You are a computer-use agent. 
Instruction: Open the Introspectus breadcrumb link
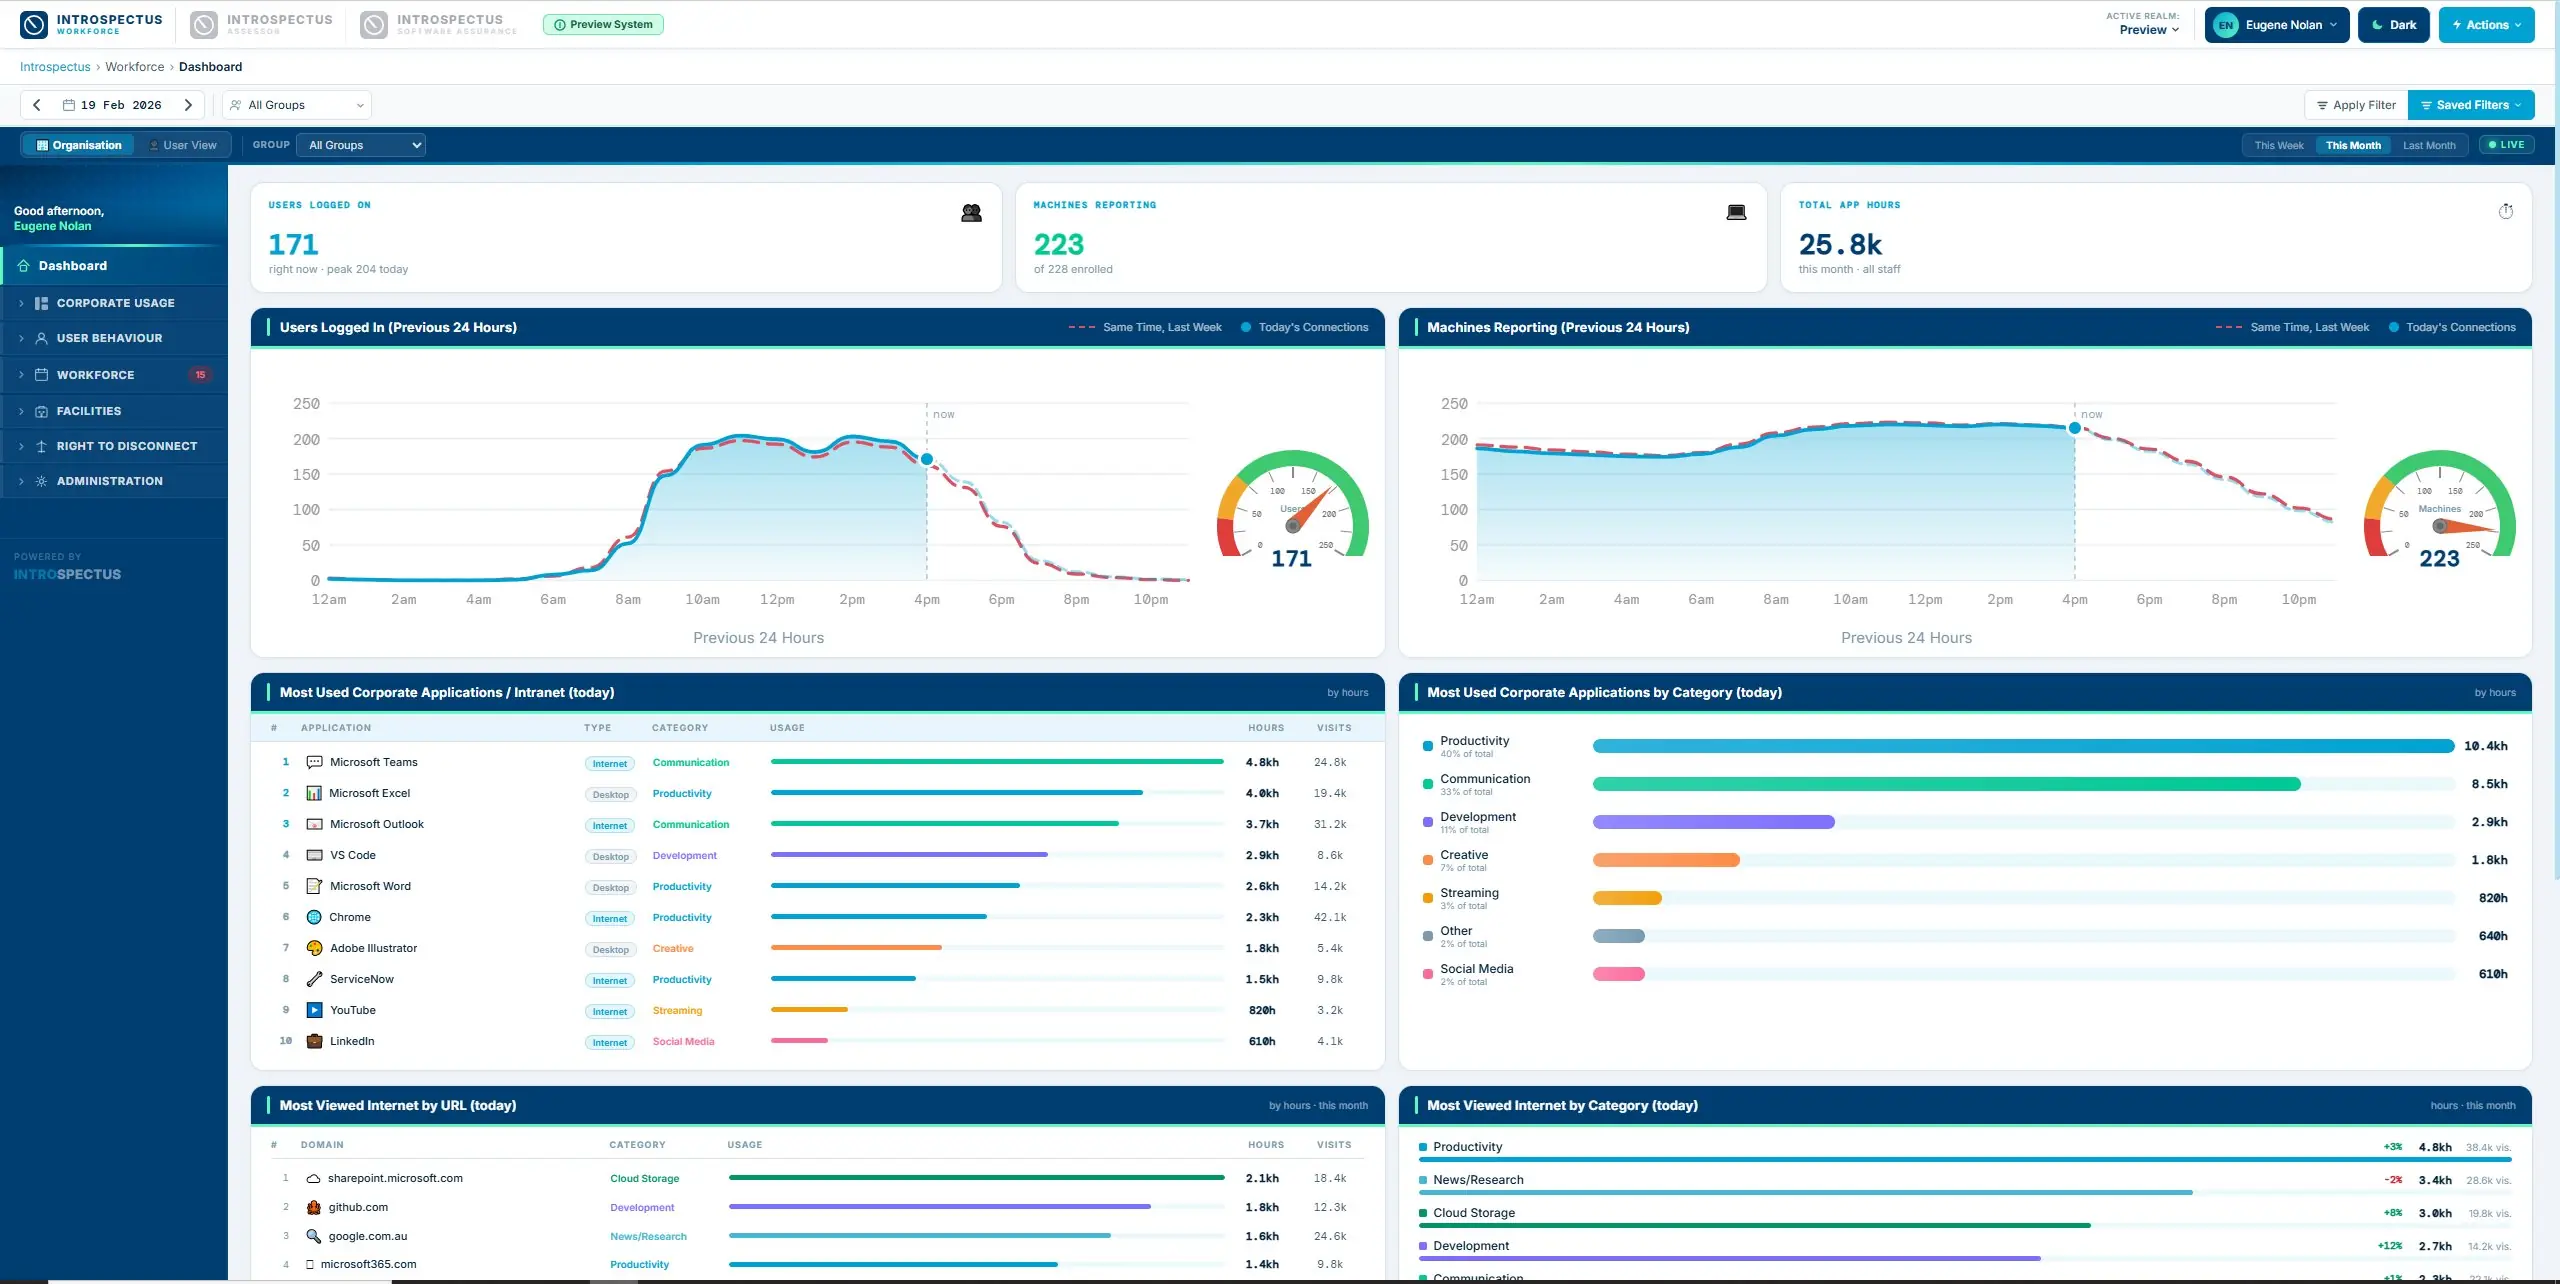click(x=55, y=67)
